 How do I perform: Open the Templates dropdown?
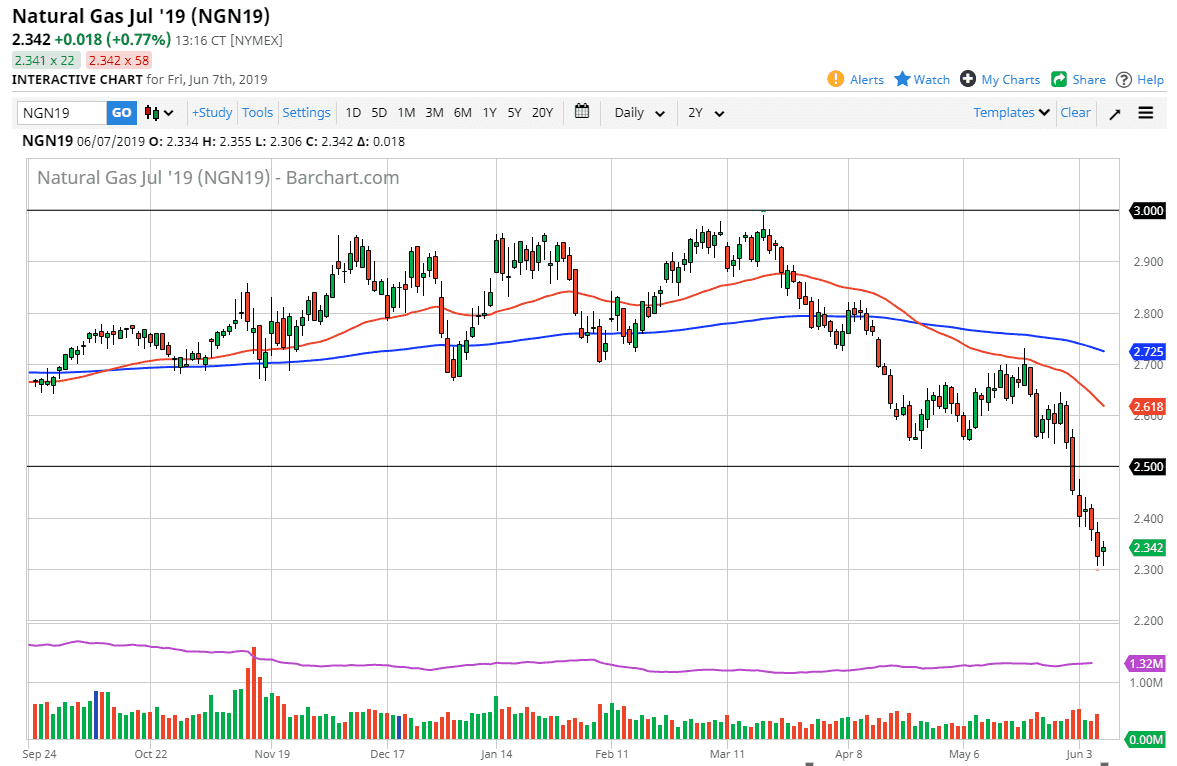[x=1012, y=113]
